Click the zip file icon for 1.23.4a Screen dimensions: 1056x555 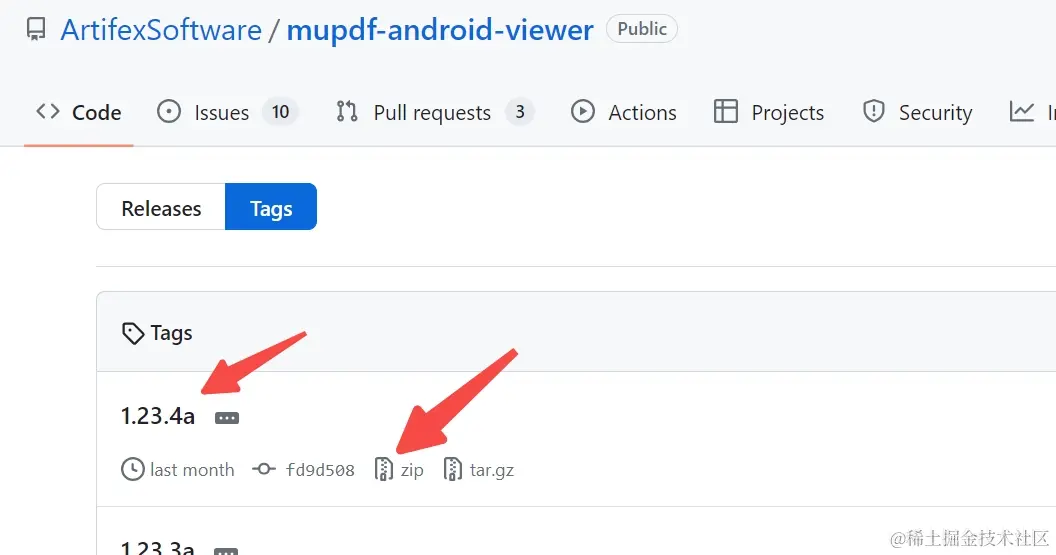(x=383, y=469)
